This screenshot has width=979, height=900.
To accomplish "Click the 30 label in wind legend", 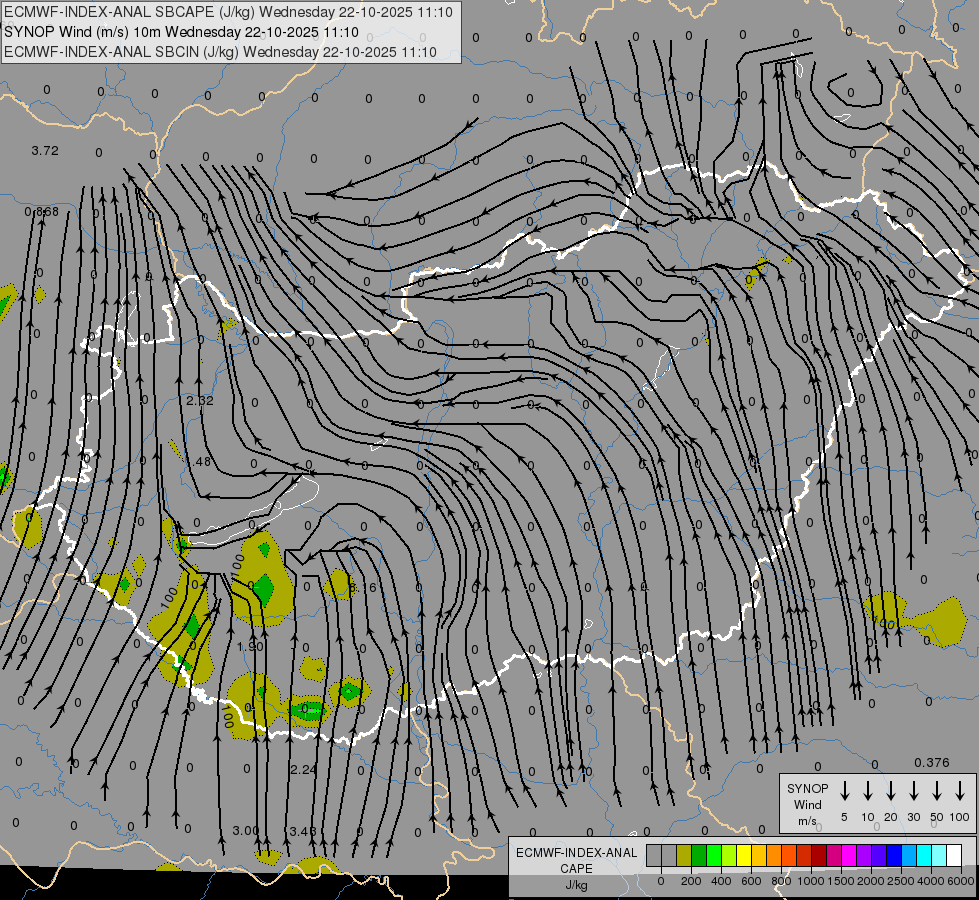I will [x=914, y=817].
